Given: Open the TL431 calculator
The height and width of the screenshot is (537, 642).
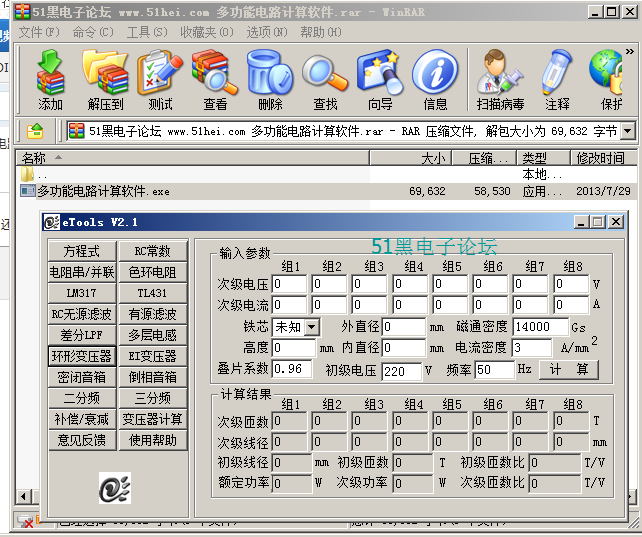Looking at the screenshot, I should click(153, 293).
